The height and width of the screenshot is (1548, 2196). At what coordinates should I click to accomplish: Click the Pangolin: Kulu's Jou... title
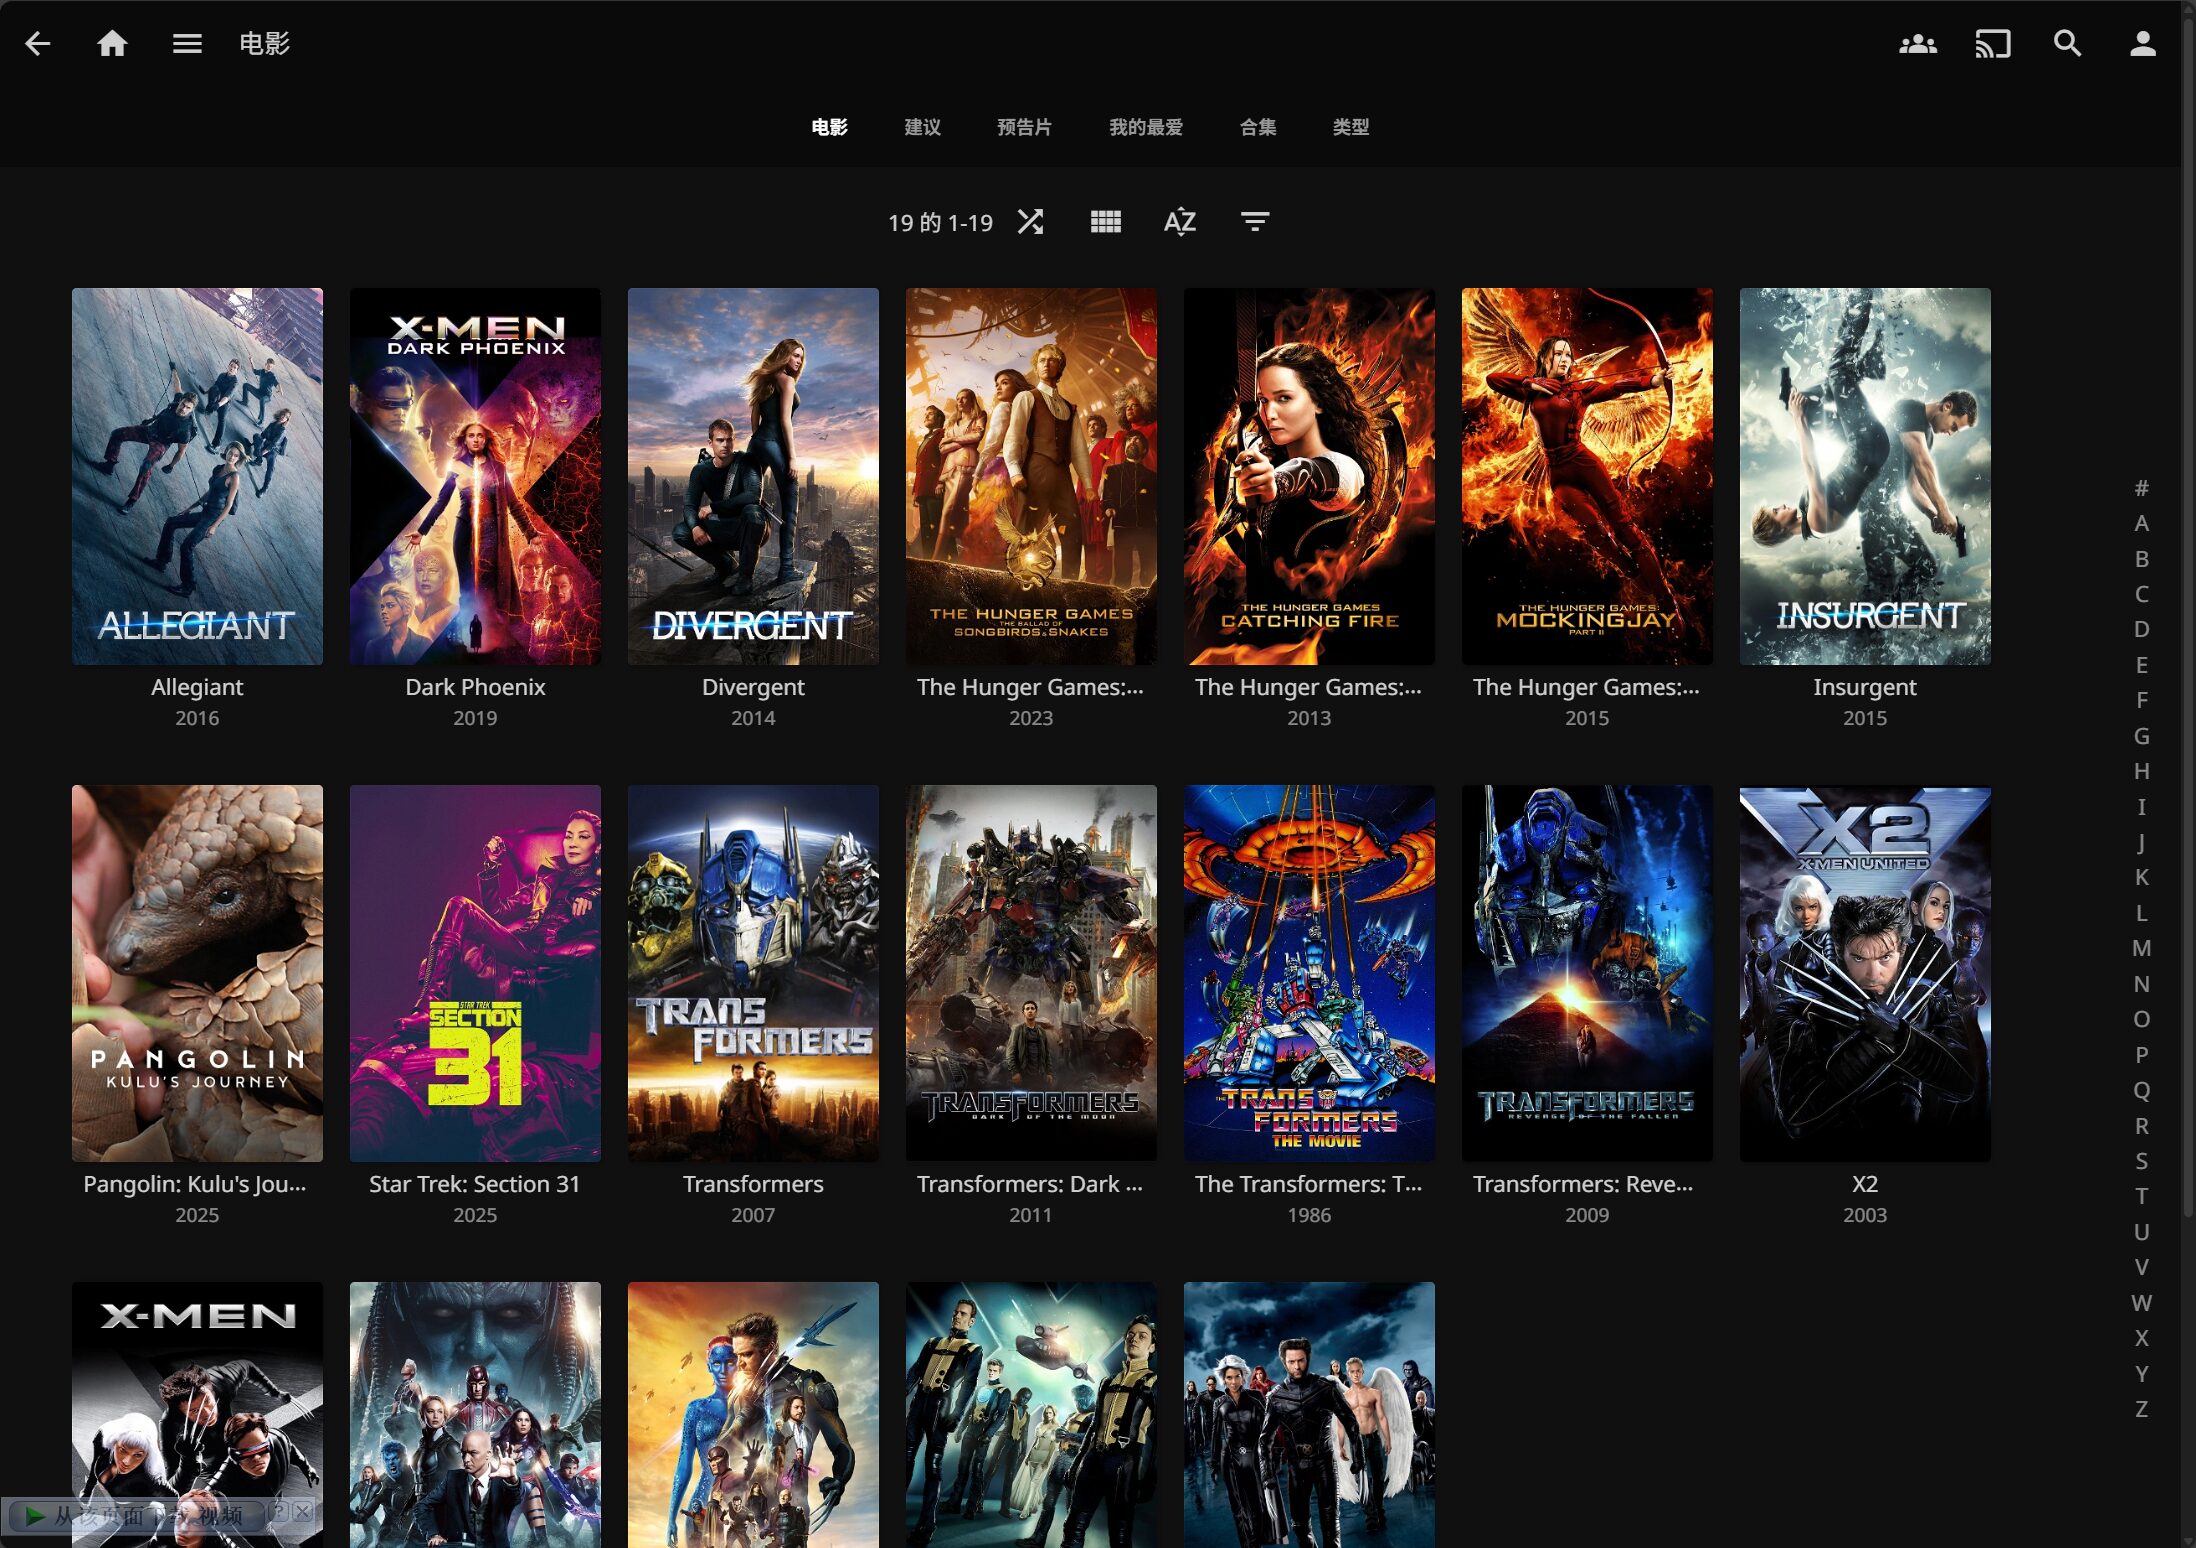tap(195, 1184)
